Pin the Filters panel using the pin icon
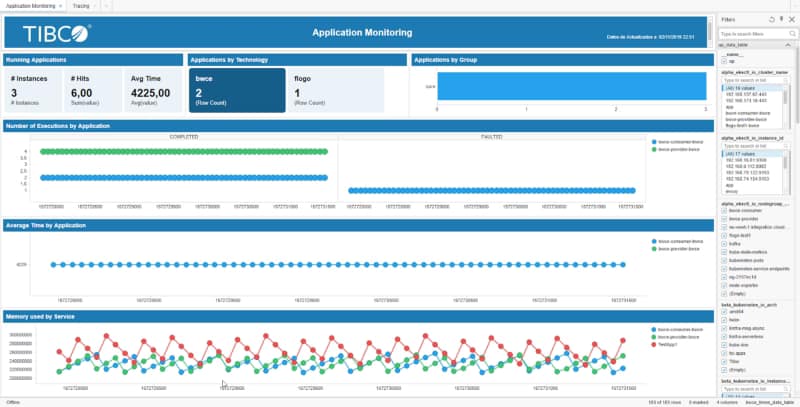The image size is (800, 407). [780, 19]
